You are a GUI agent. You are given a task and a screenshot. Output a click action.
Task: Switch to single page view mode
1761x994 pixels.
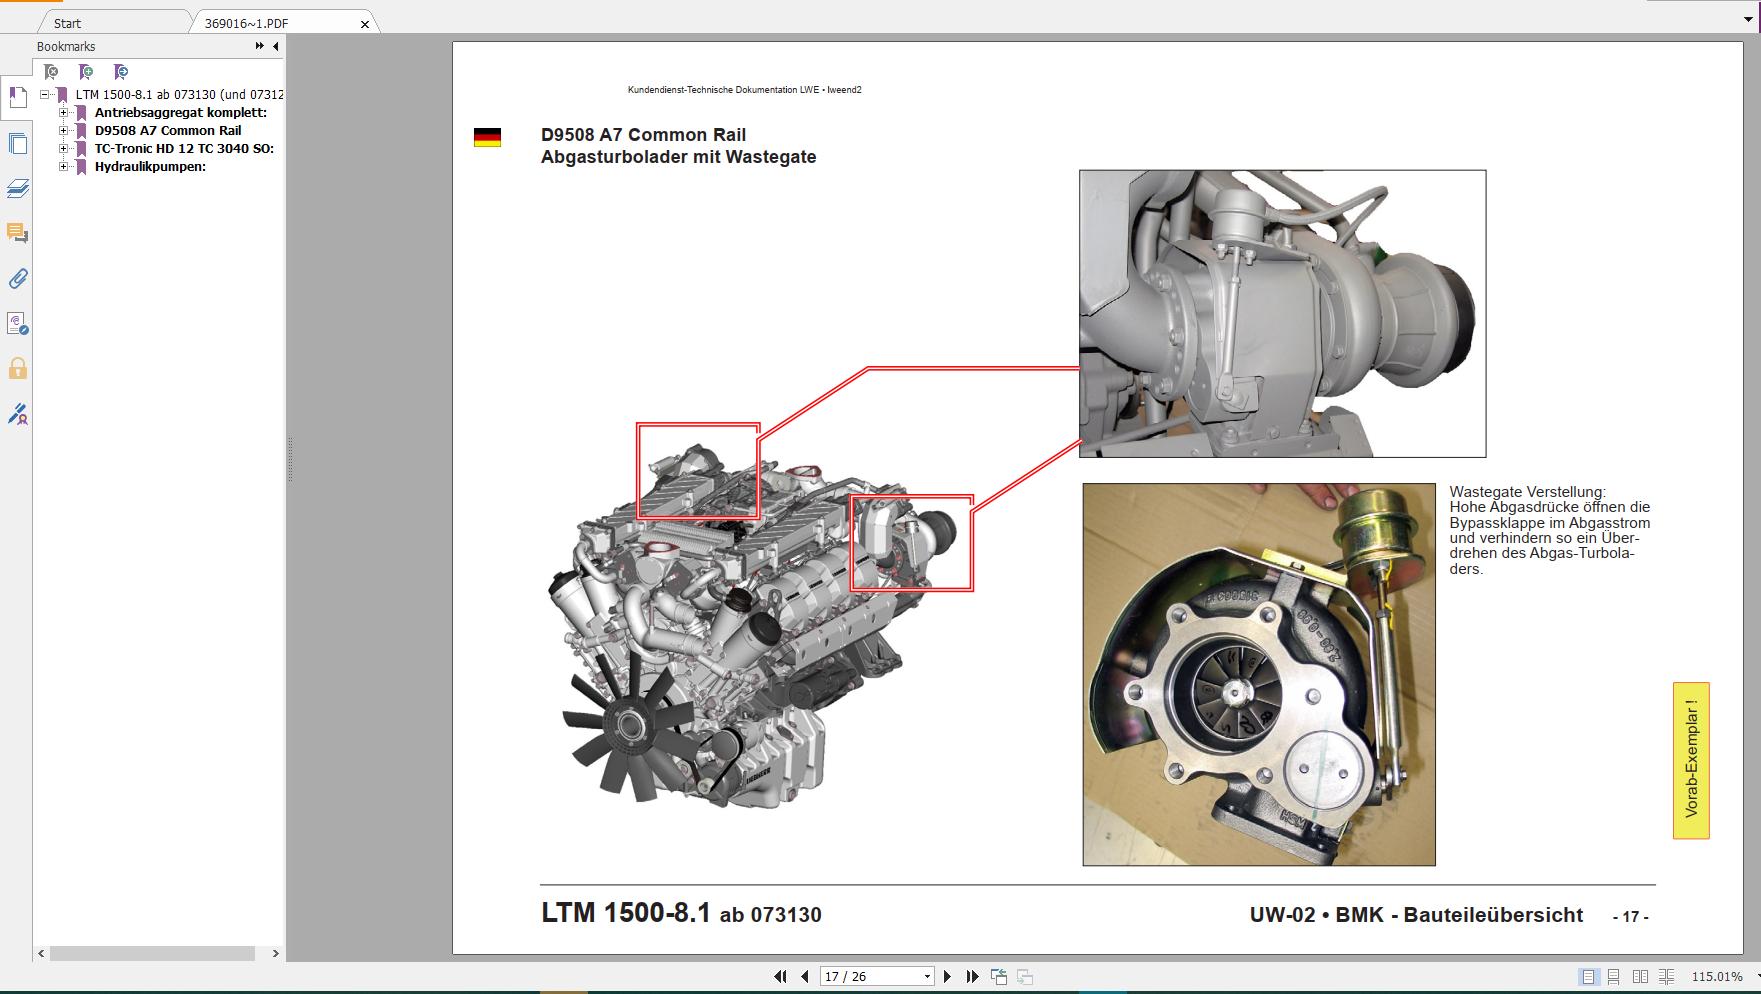click(1588, 977)
